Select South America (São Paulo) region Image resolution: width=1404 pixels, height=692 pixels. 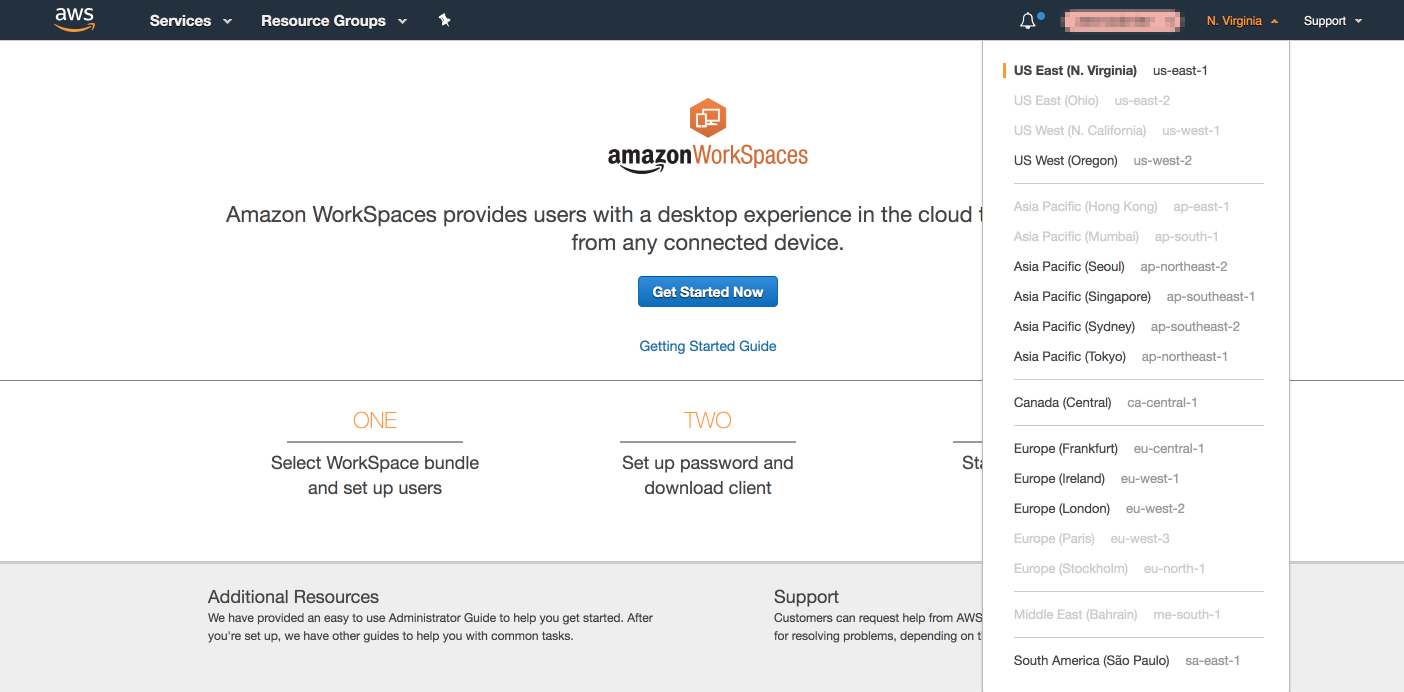point(1091,661)
